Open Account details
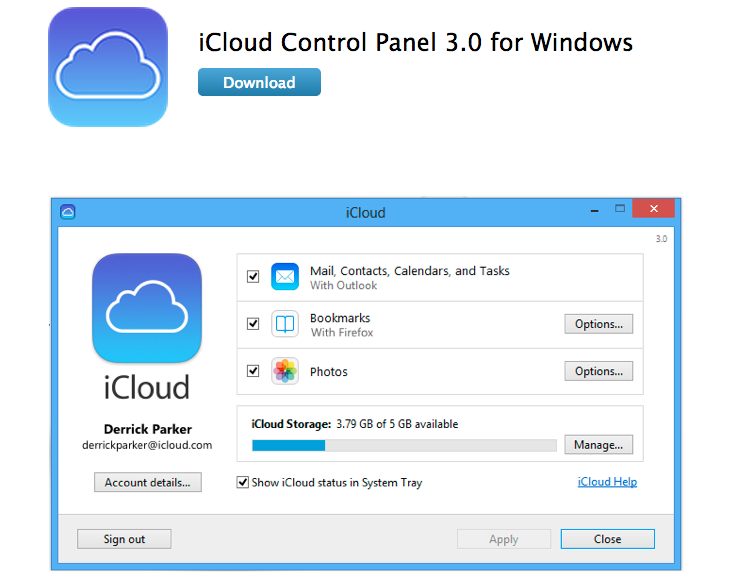The height and width of the screenshot is (588, 731). click(148, 482)
